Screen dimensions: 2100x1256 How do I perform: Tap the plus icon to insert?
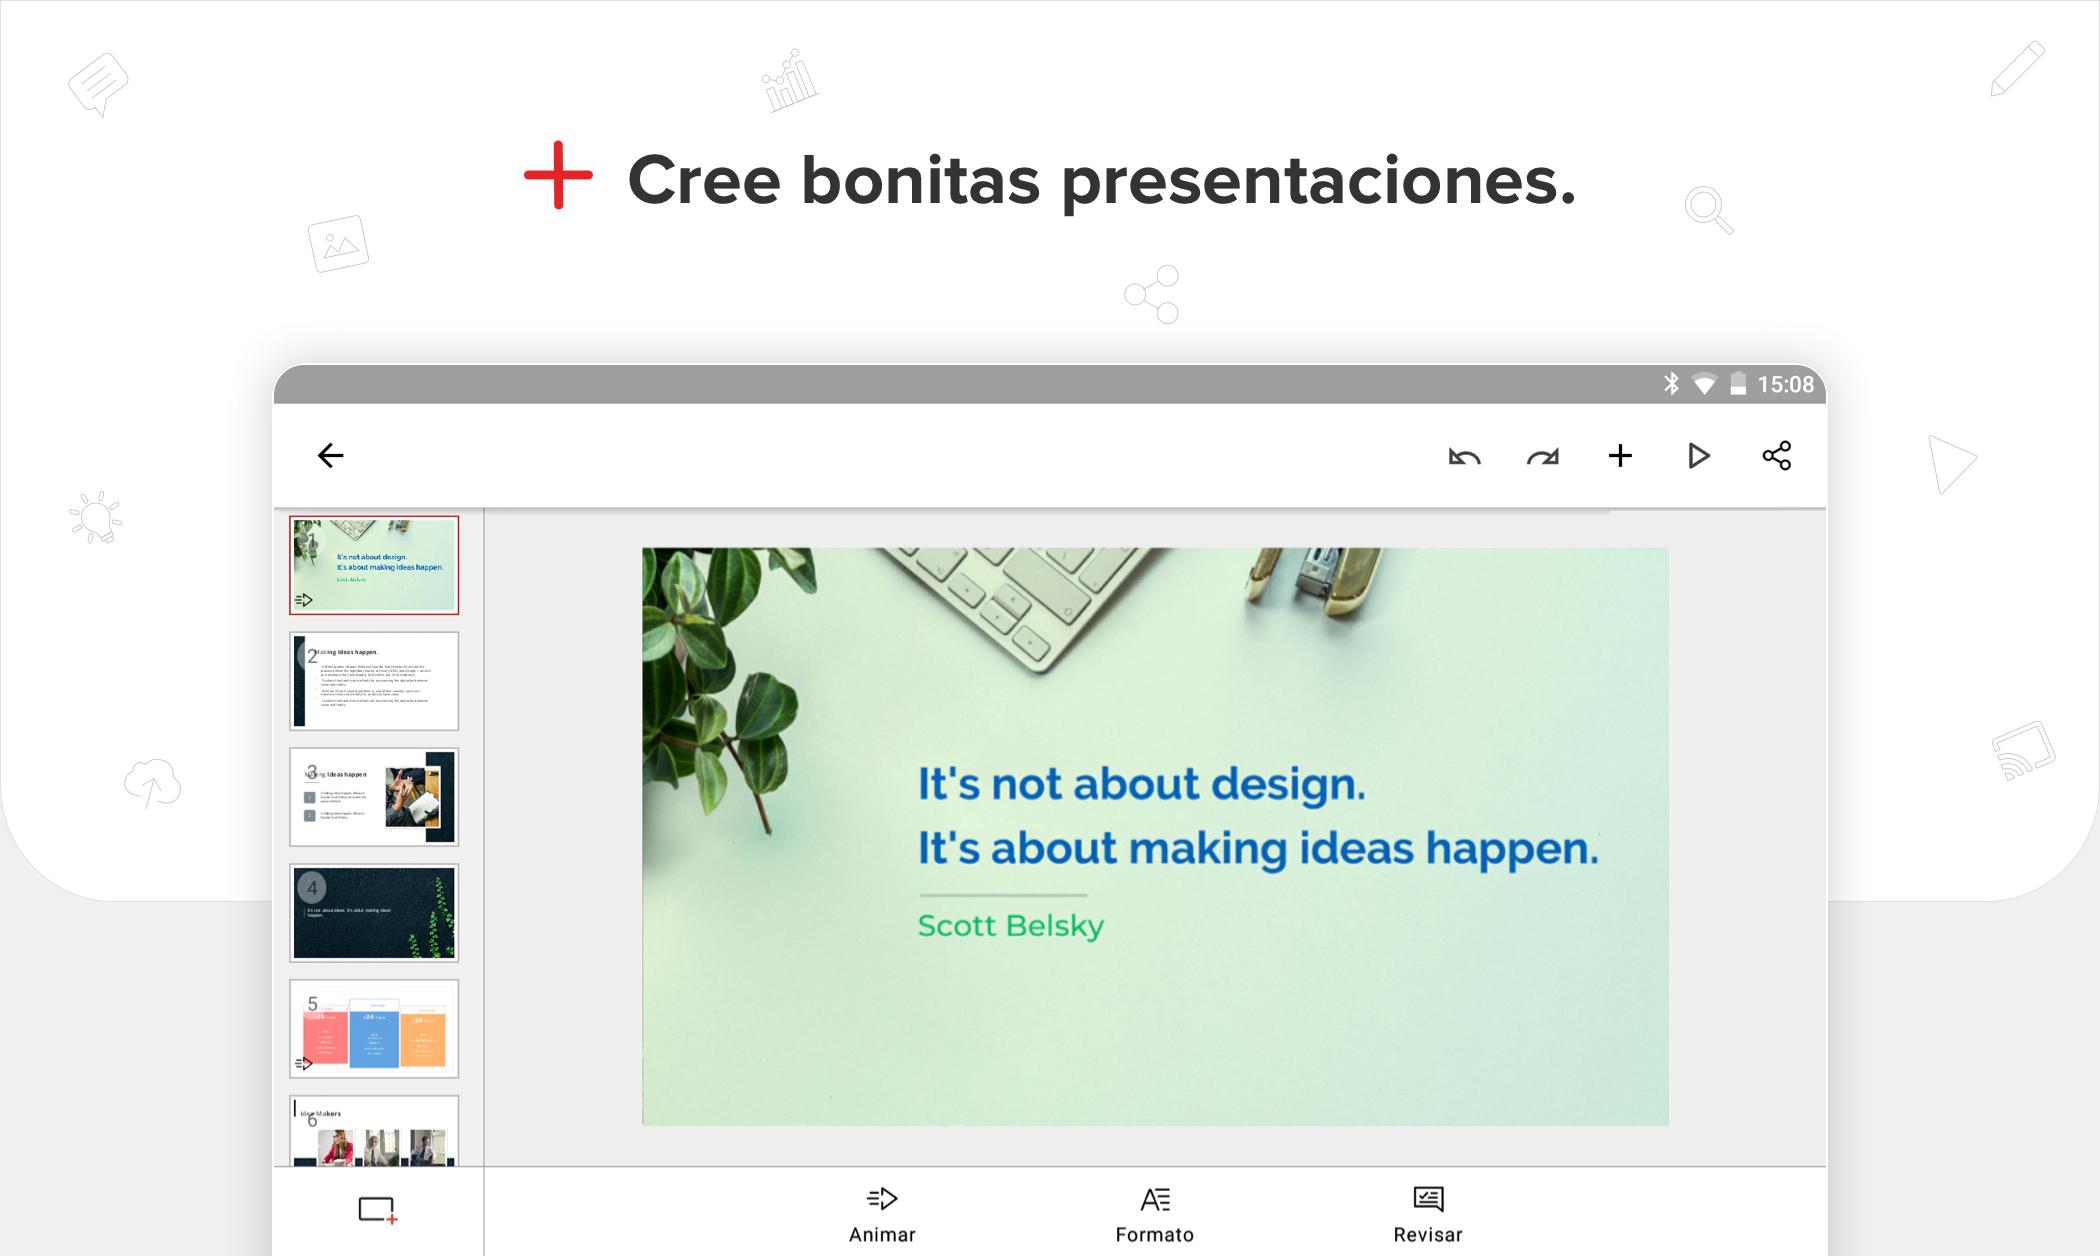(1620, 456)
